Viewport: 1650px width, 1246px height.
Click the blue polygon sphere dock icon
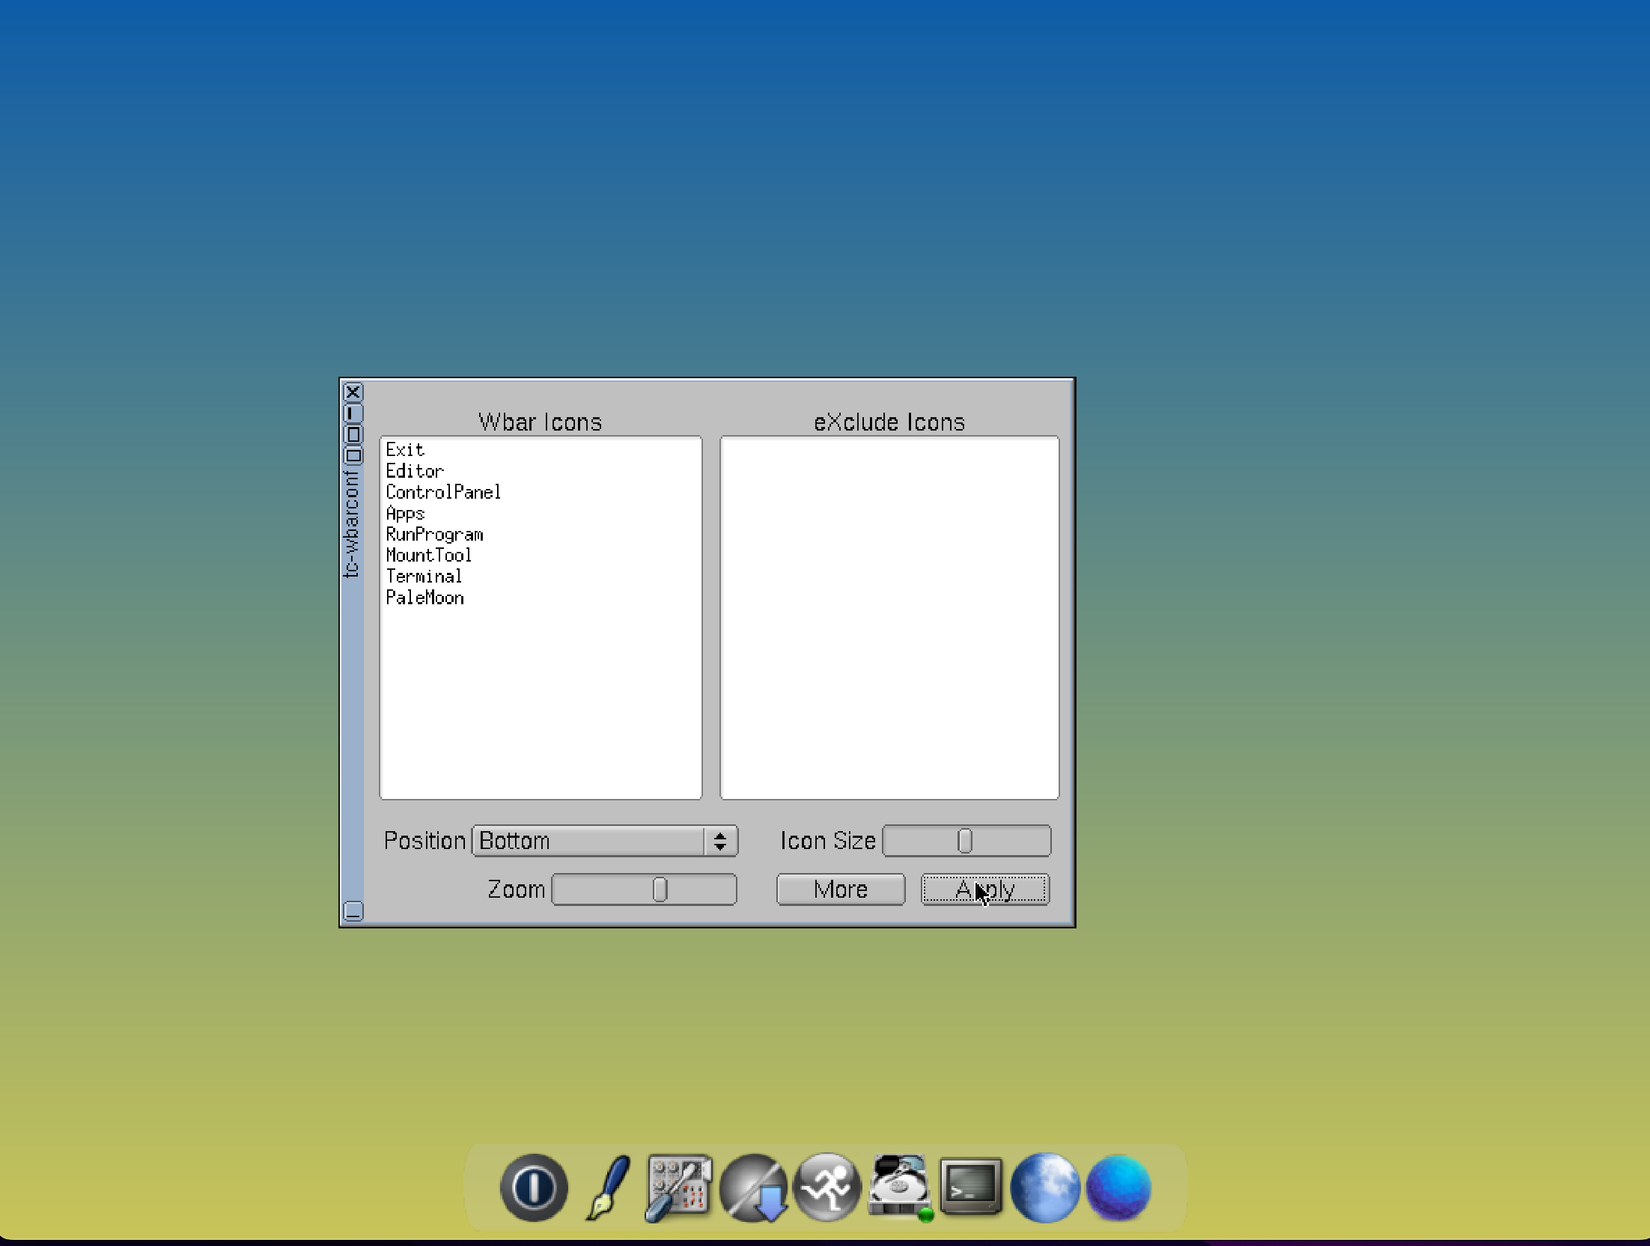coord(1118,1187)
